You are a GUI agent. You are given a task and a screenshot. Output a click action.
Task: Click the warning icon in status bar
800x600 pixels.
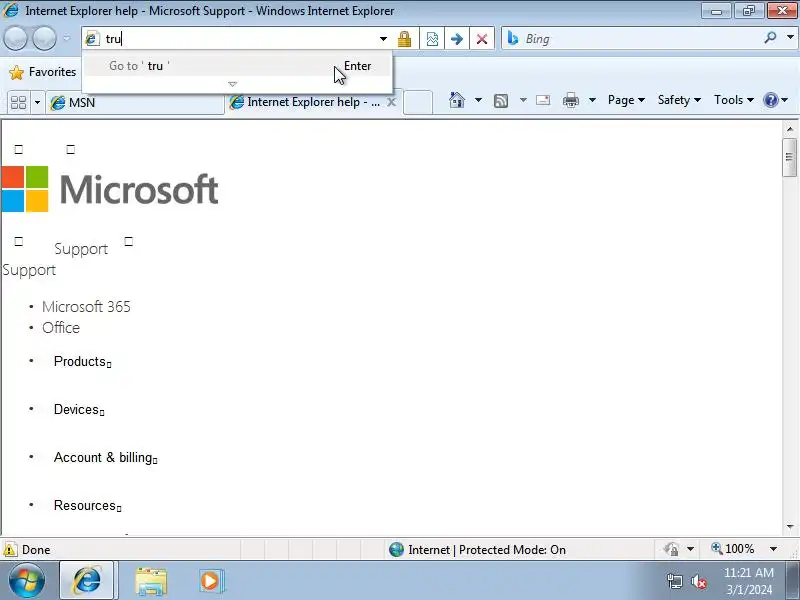point(9,550)
